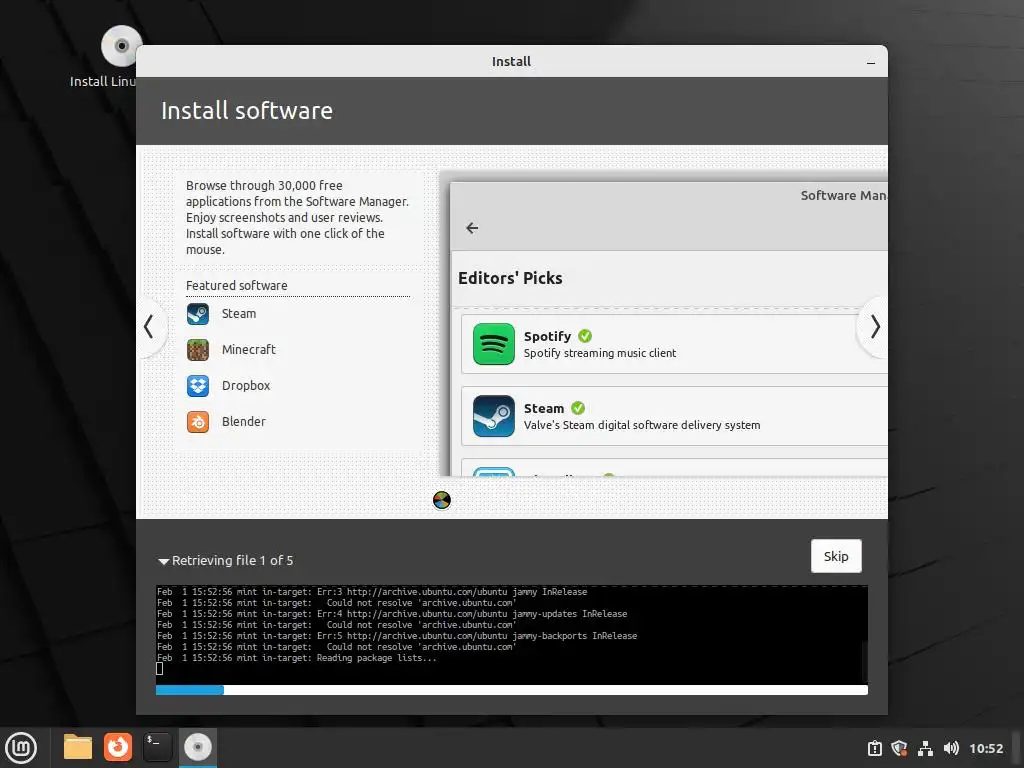The width and height of the screenshot is (1024, 768).
Task: Click the Minecraft icon in featured software
Action: point(198,350)
